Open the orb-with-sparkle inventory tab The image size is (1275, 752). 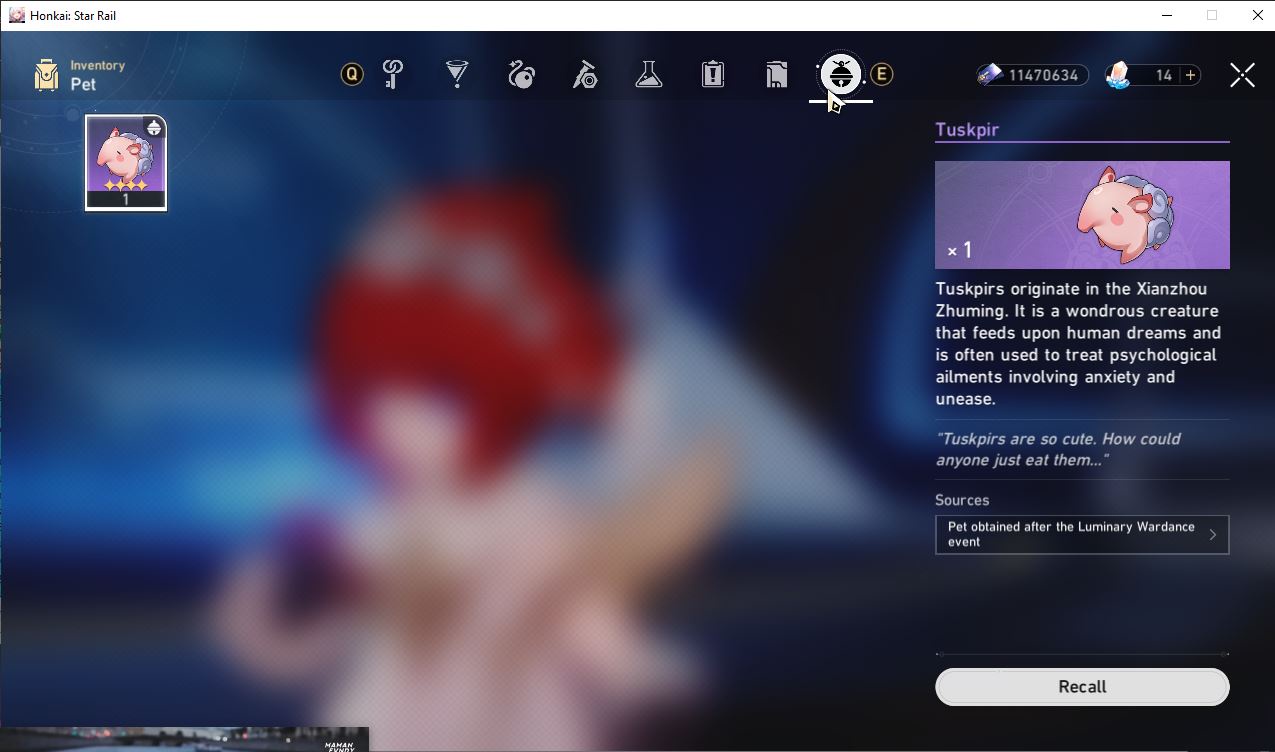tap(521, 74)
